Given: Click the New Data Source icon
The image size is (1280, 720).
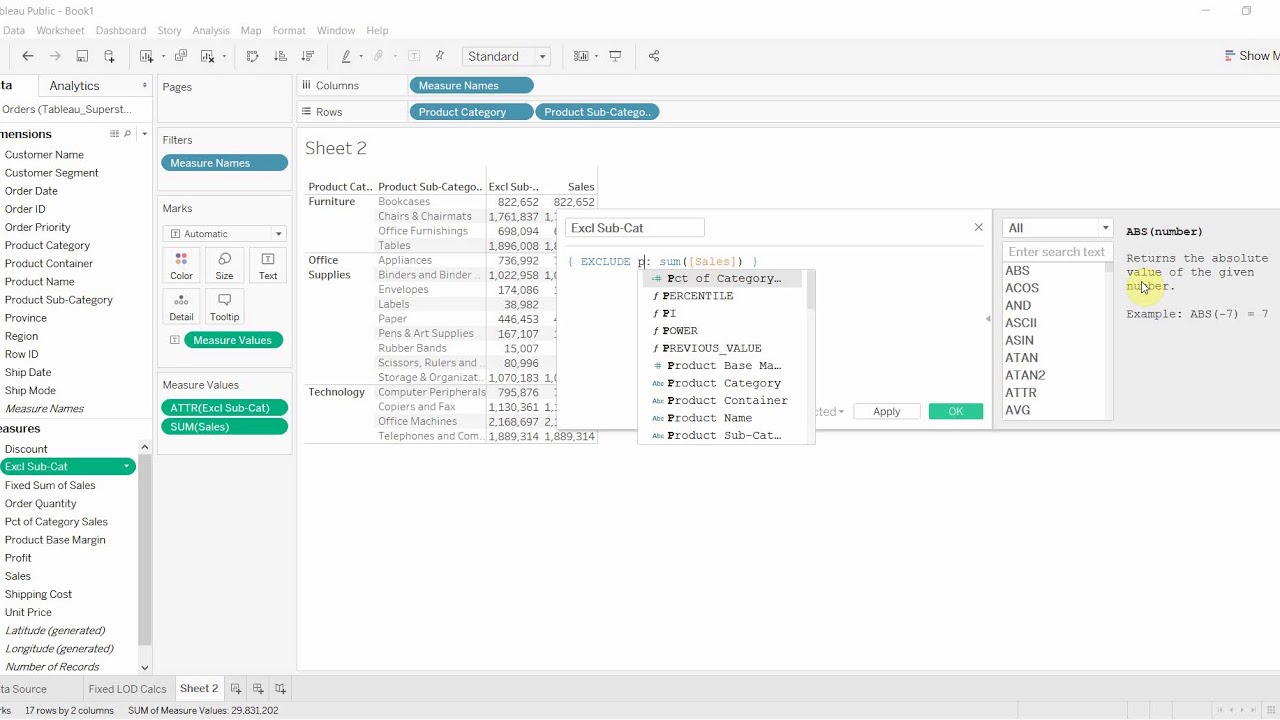Looking at the screenshot, I should coord(109,57).
